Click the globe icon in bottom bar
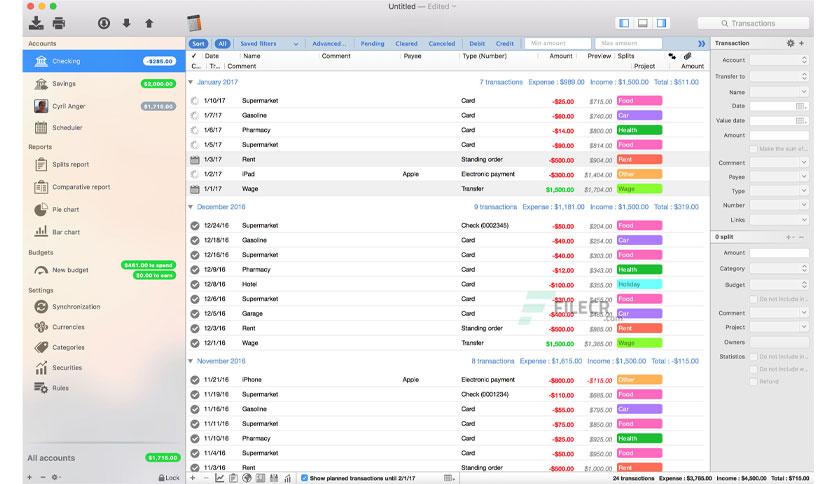The height and width of the screenshot is (484, 836). (x=246, y=478)
